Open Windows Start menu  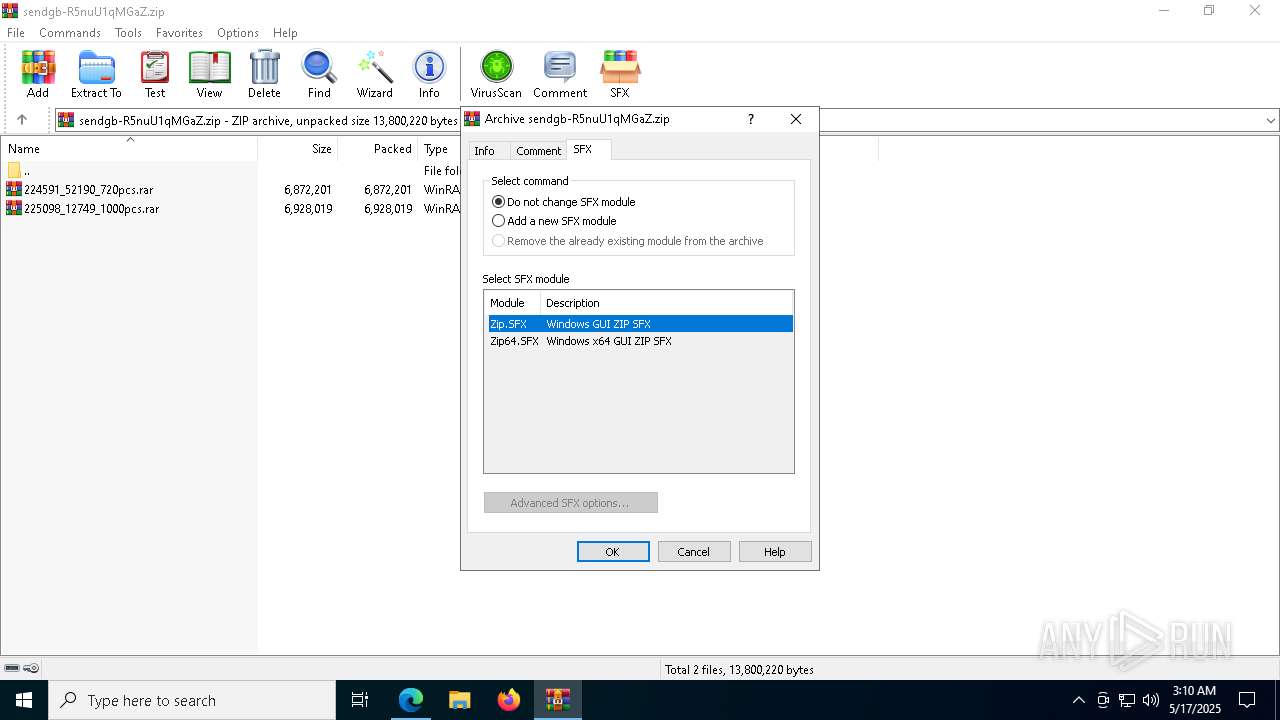(x=24, y=700)
